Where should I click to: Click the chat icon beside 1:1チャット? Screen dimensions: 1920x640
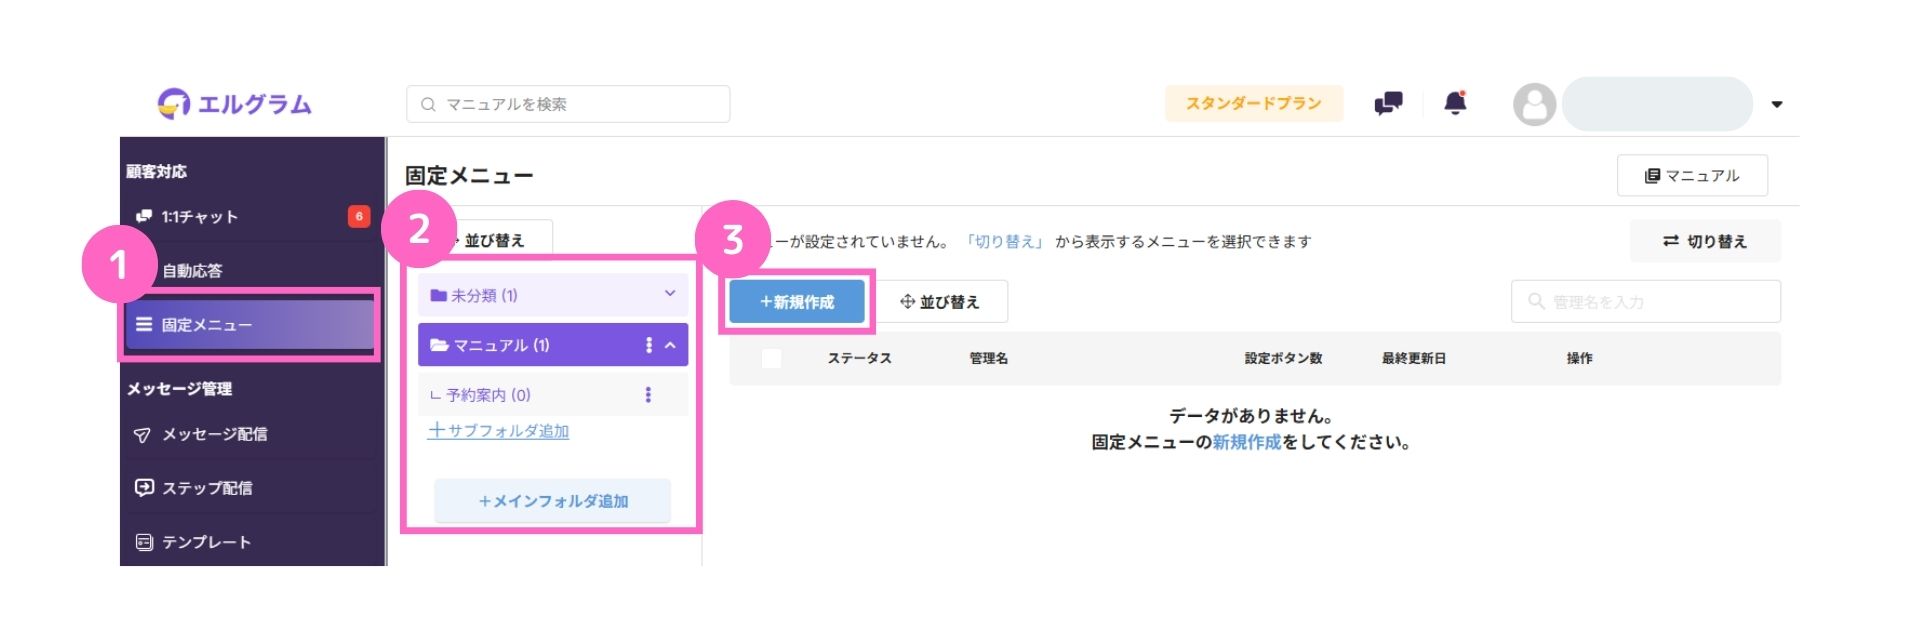pyautogui.click(x=144, y=217)
